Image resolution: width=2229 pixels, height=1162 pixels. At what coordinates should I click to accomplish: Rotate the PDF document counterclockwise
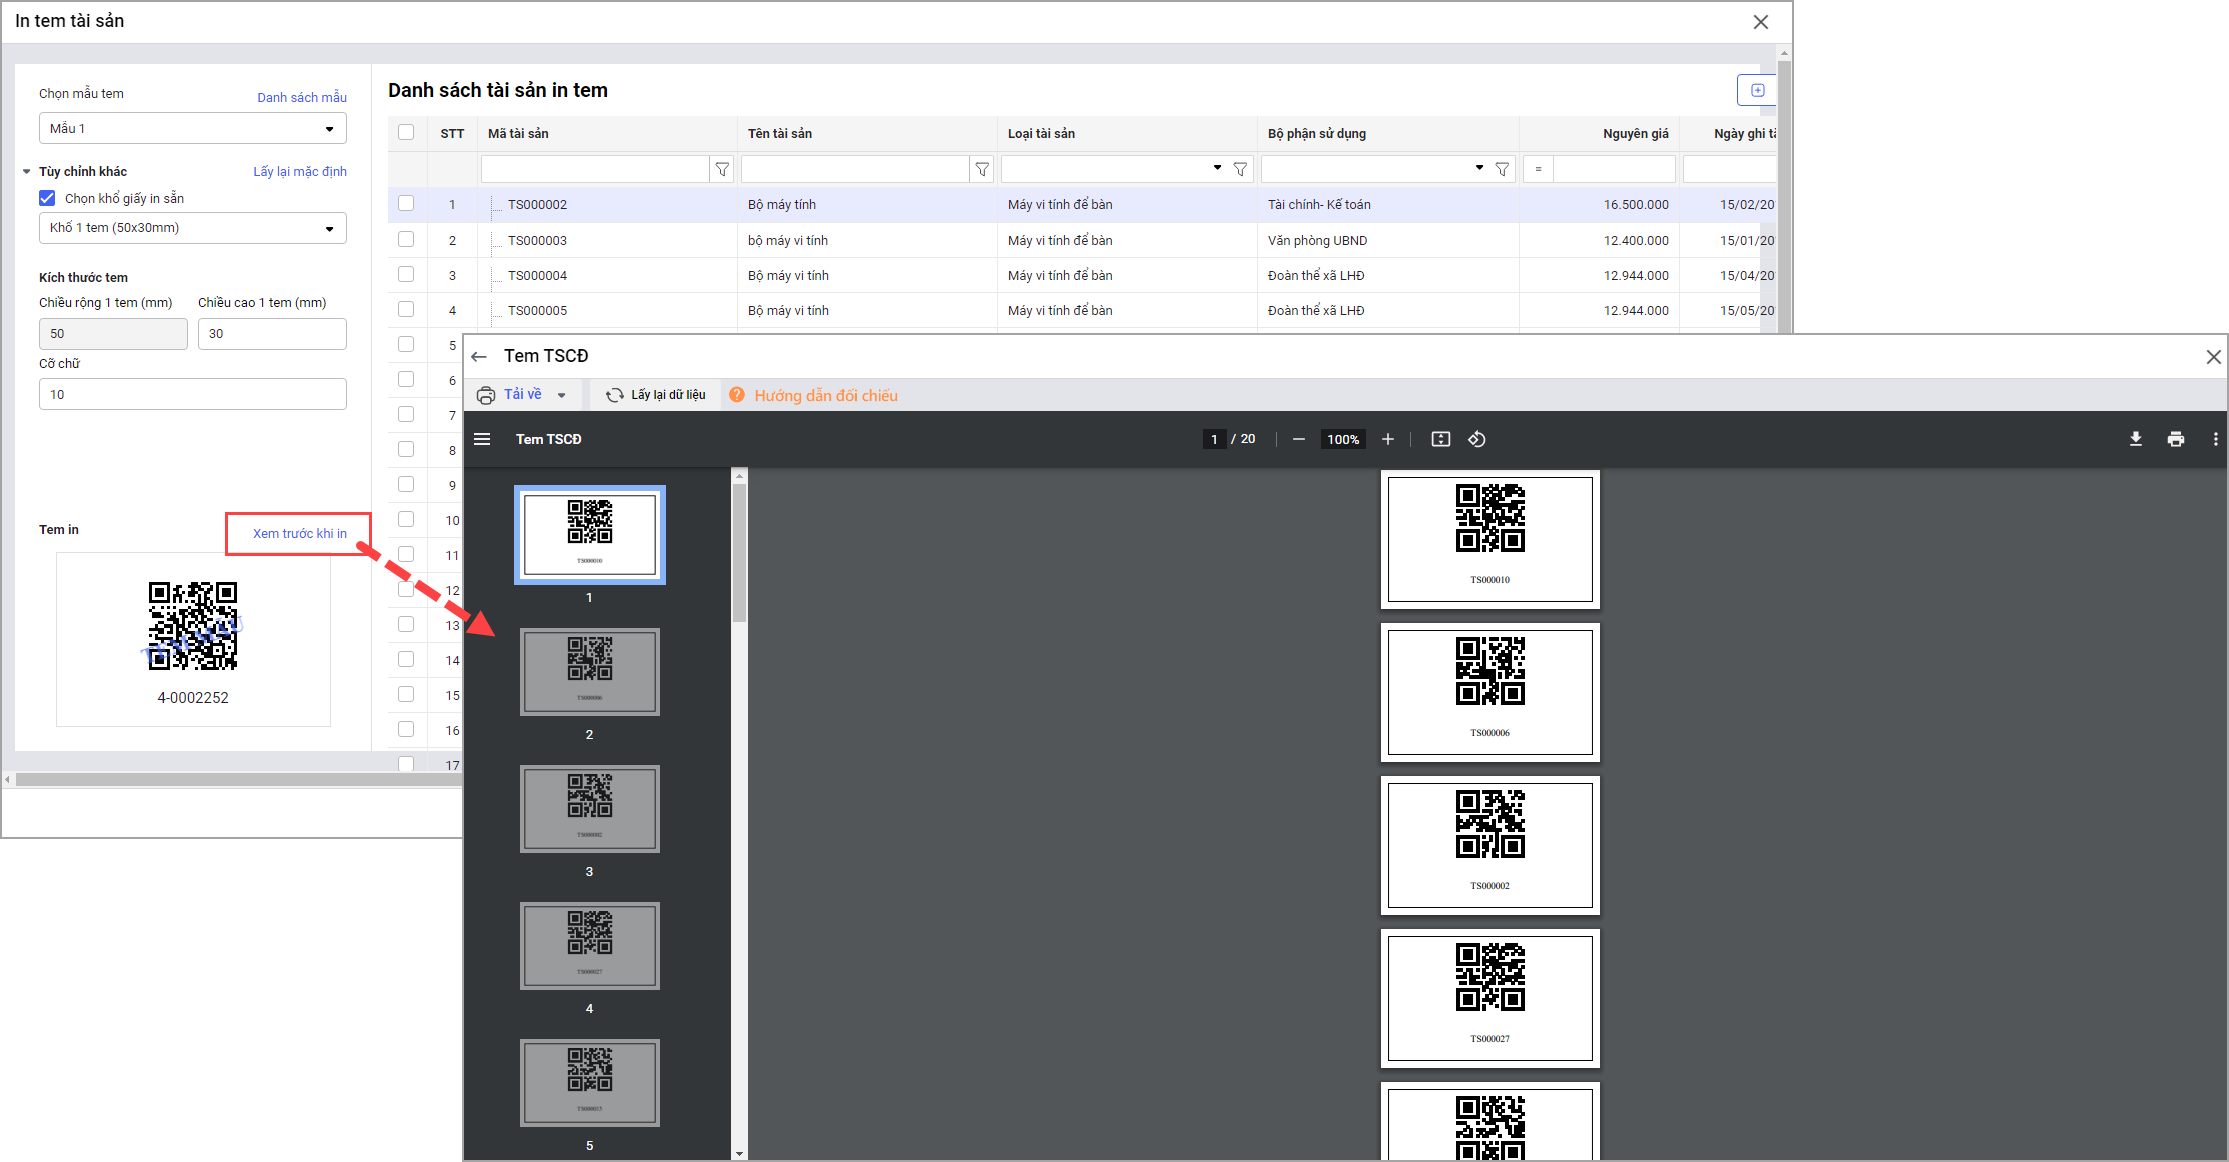tap(1477, 439)
